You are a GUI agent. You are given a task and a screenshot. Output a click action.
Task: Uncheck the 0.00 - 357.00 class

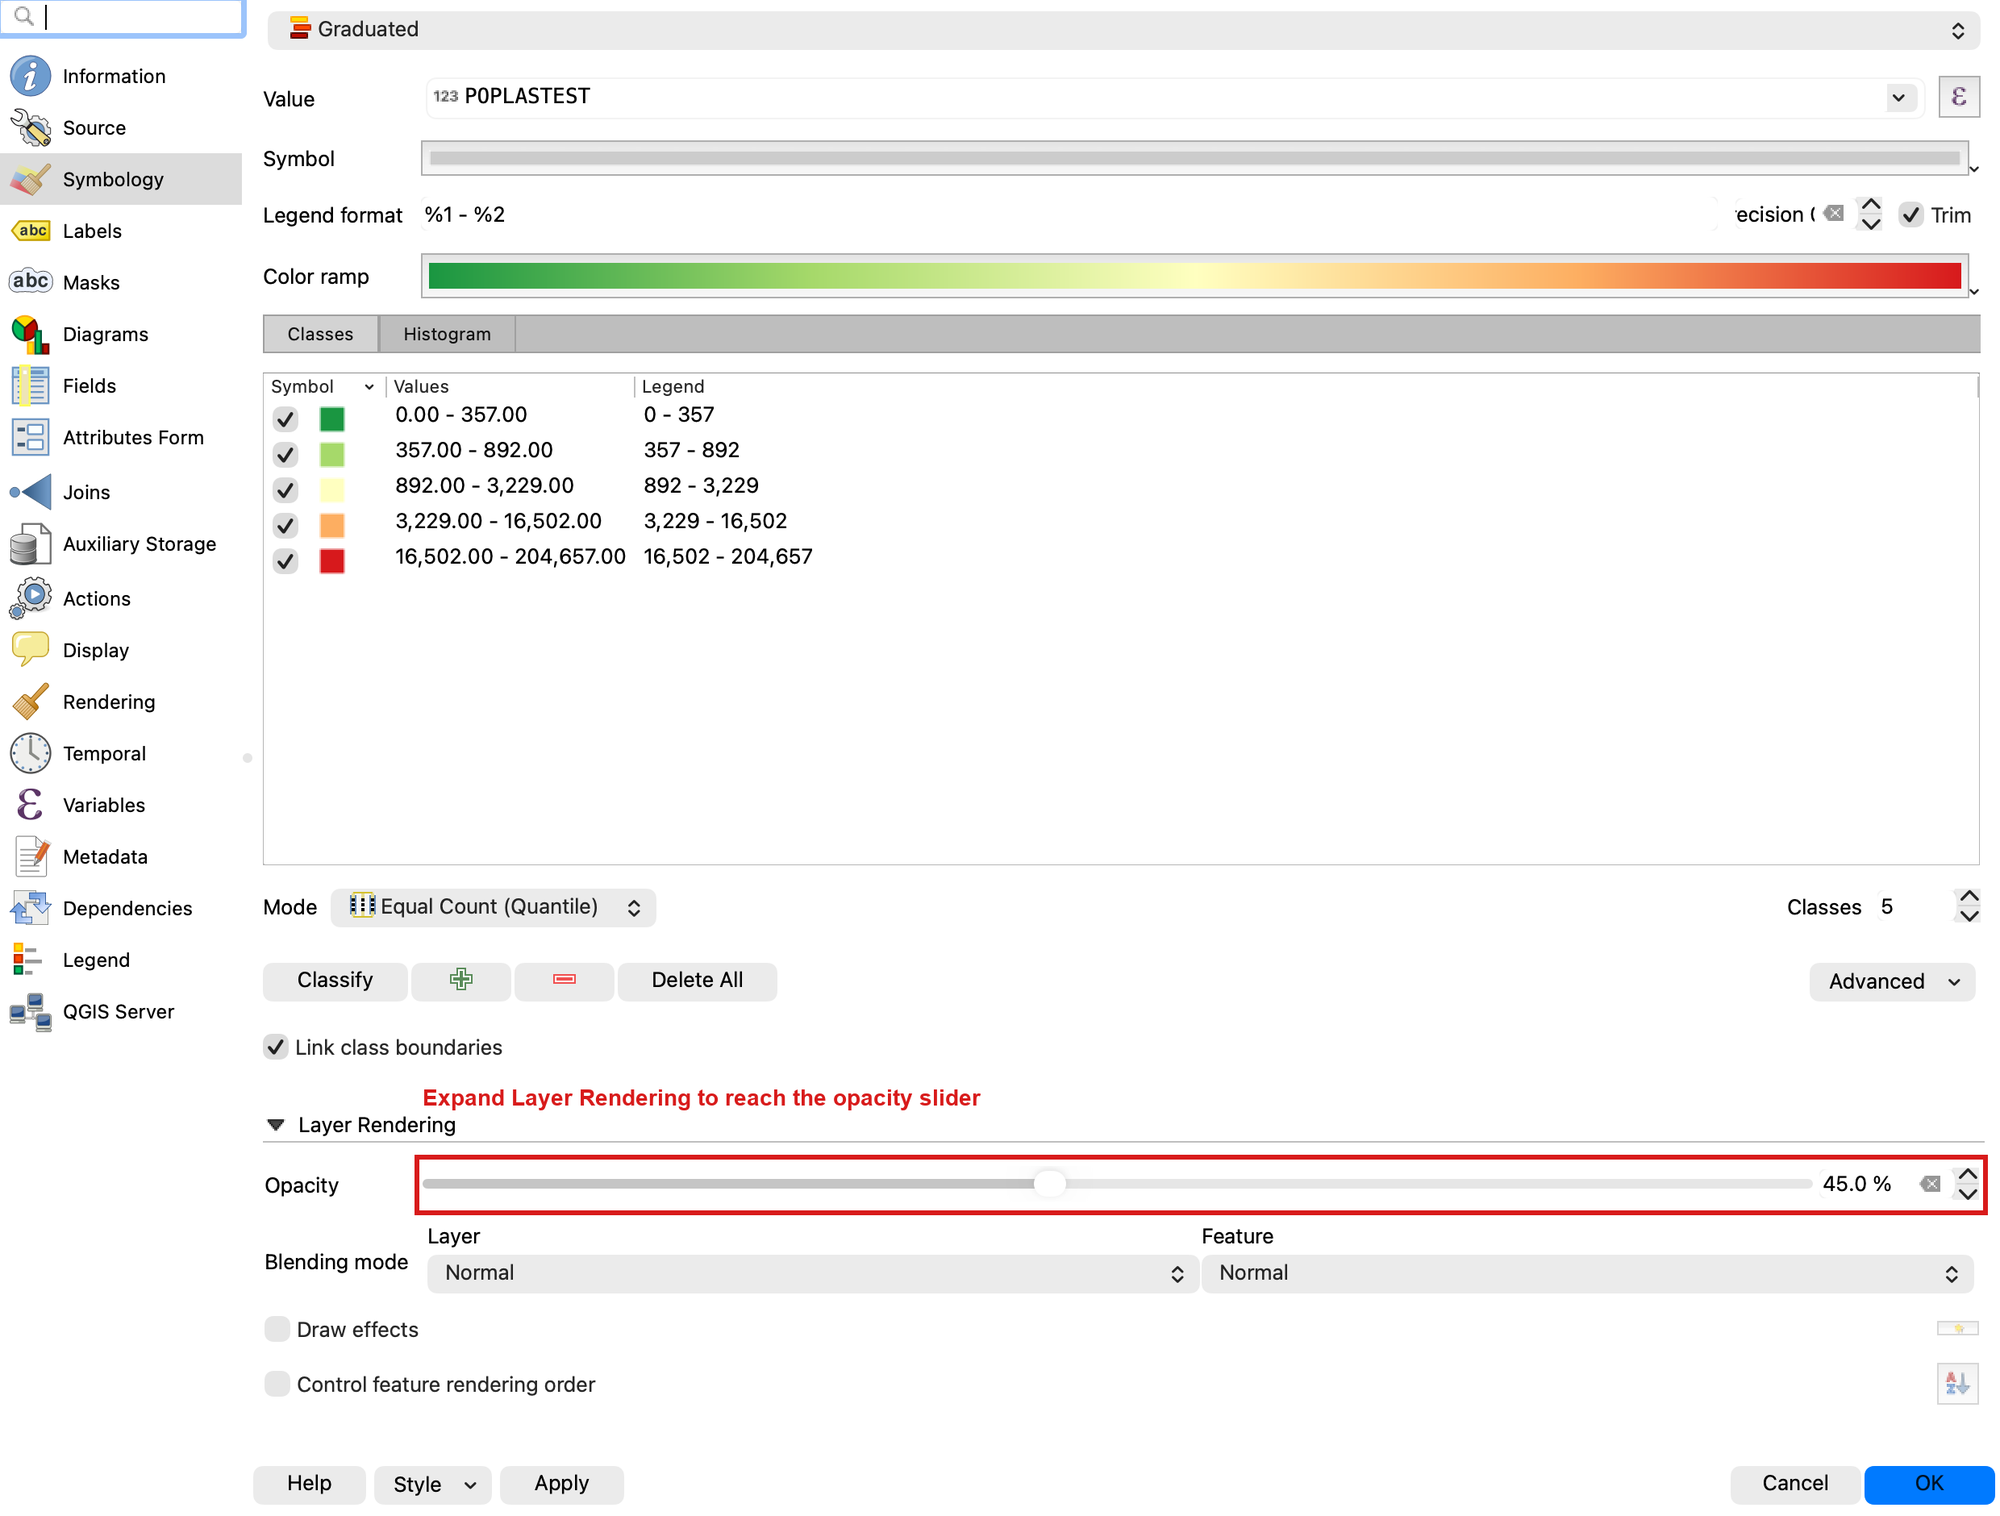click(x=285, y=419)
